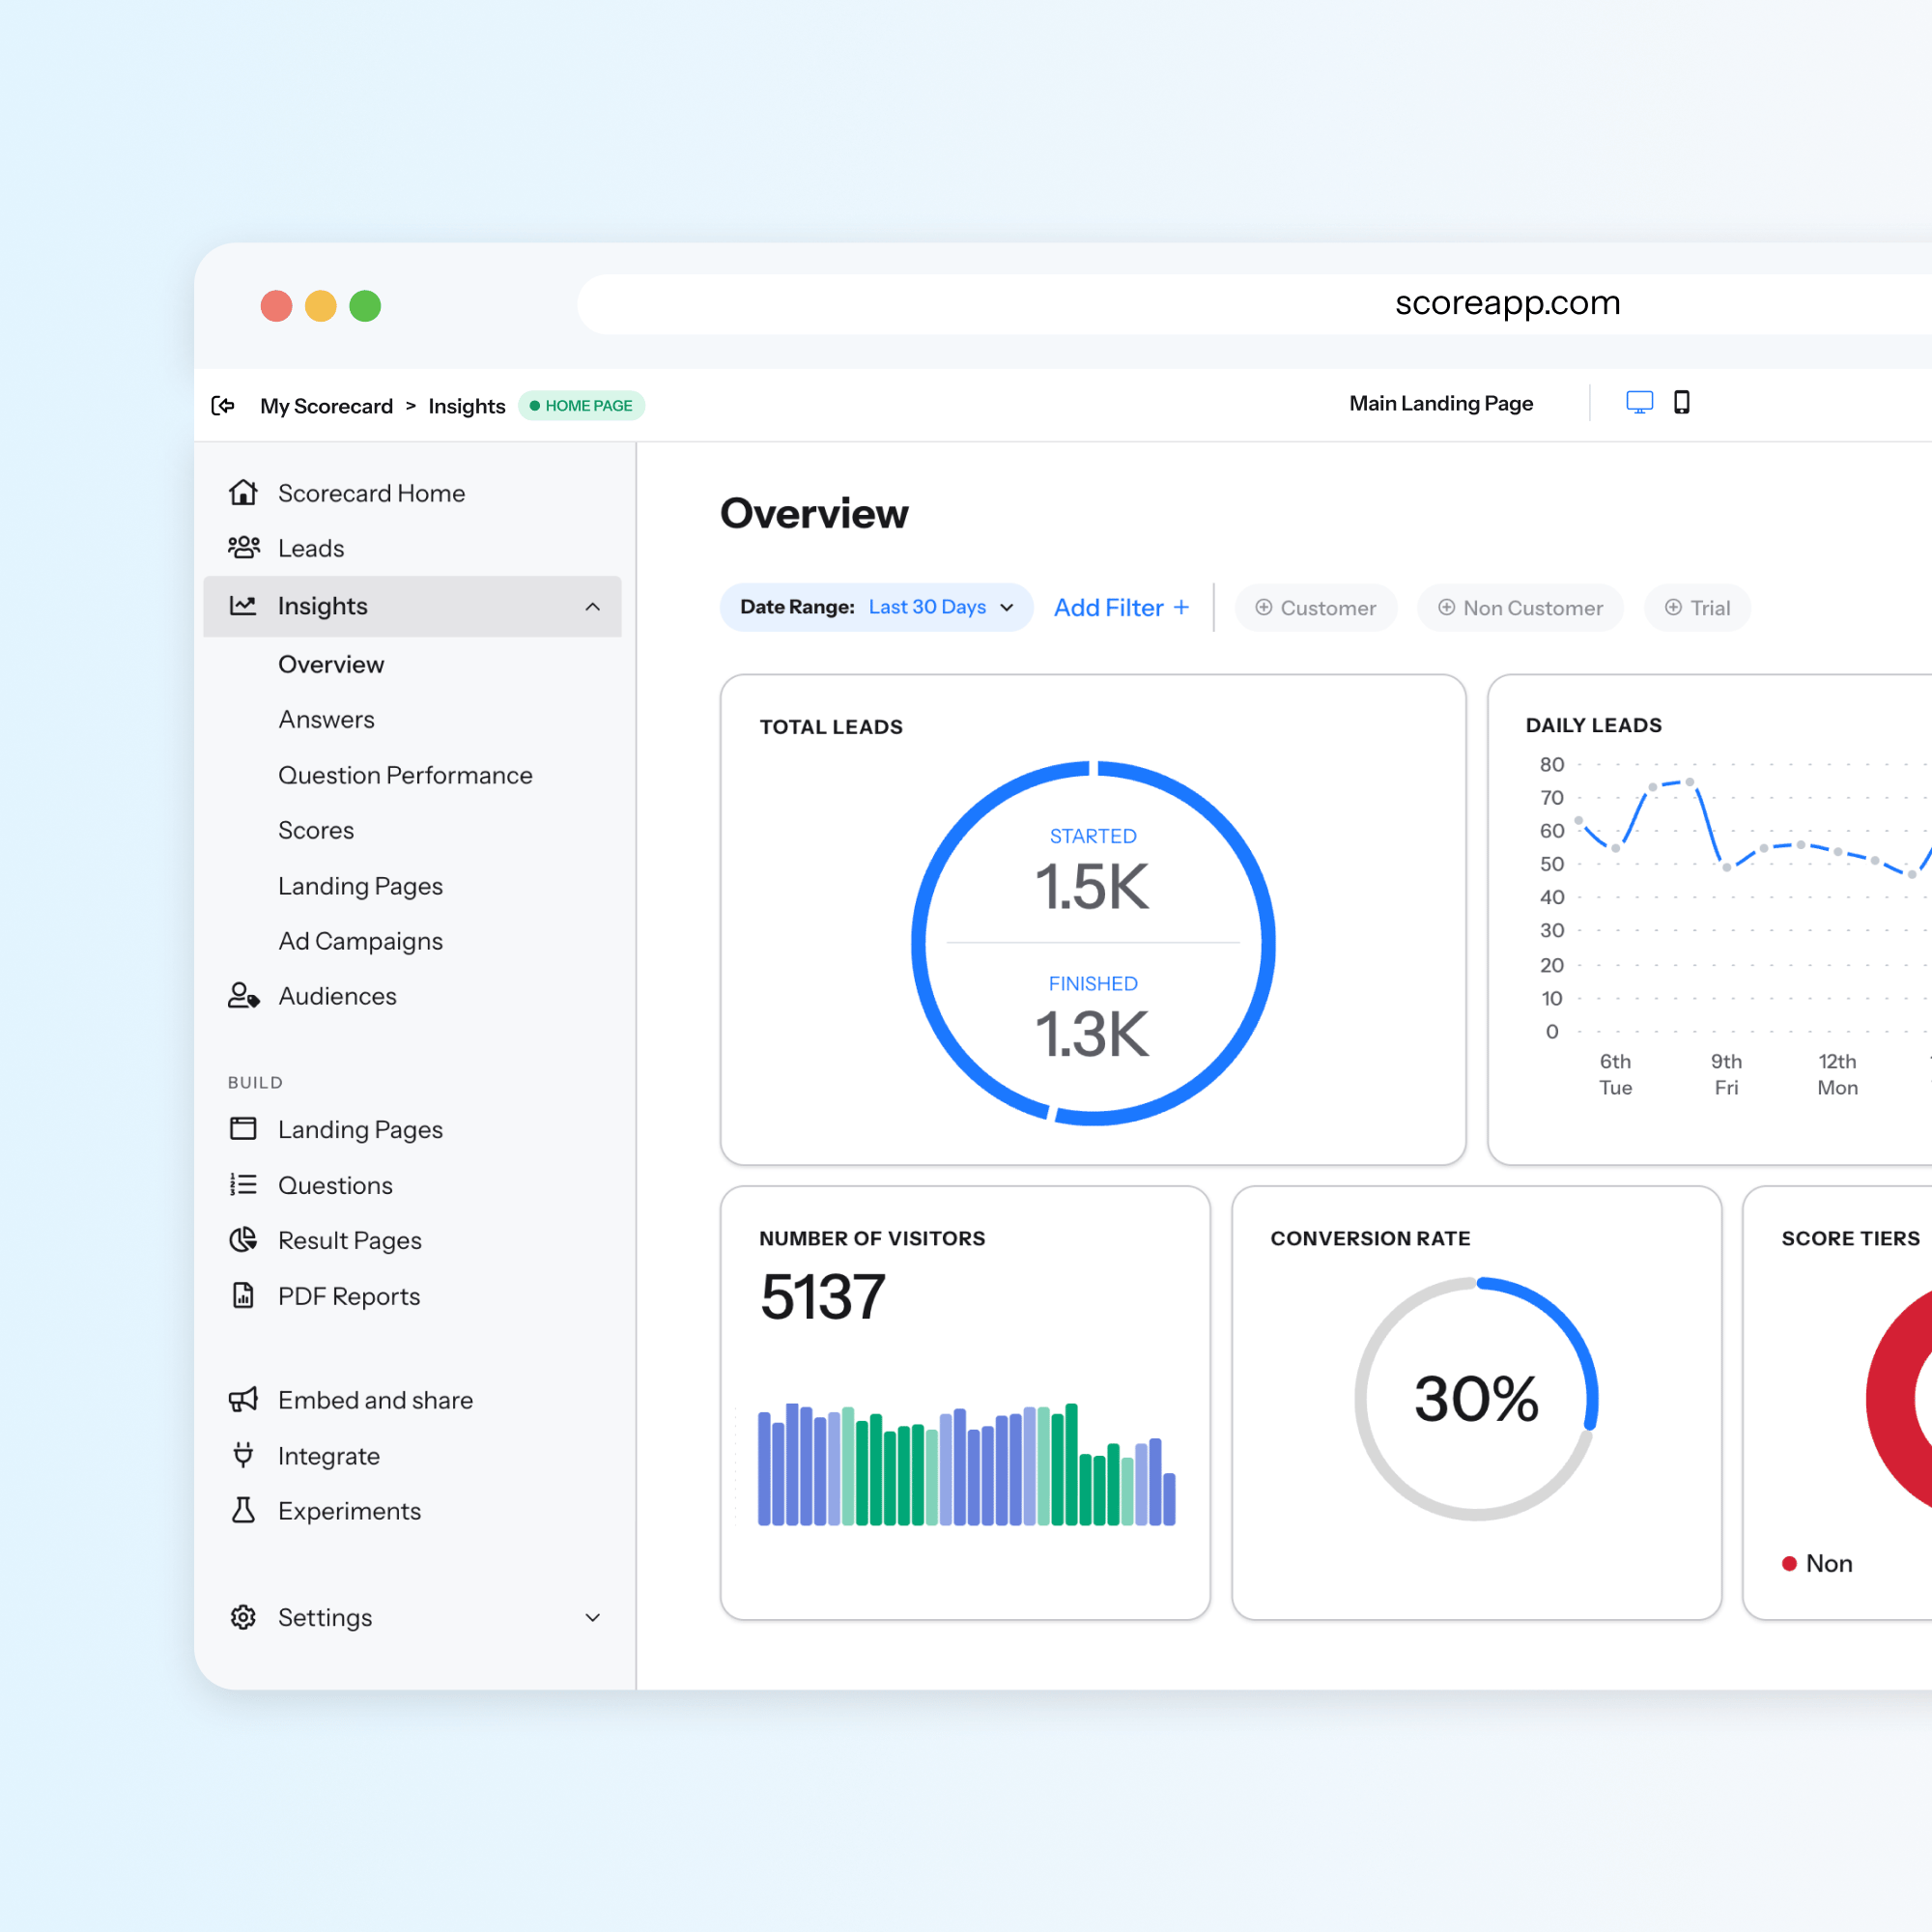This screenshot has width=1932, height=1932.
Task: Click the My Scorecard breadcrumb
Action: click(326, 406)
